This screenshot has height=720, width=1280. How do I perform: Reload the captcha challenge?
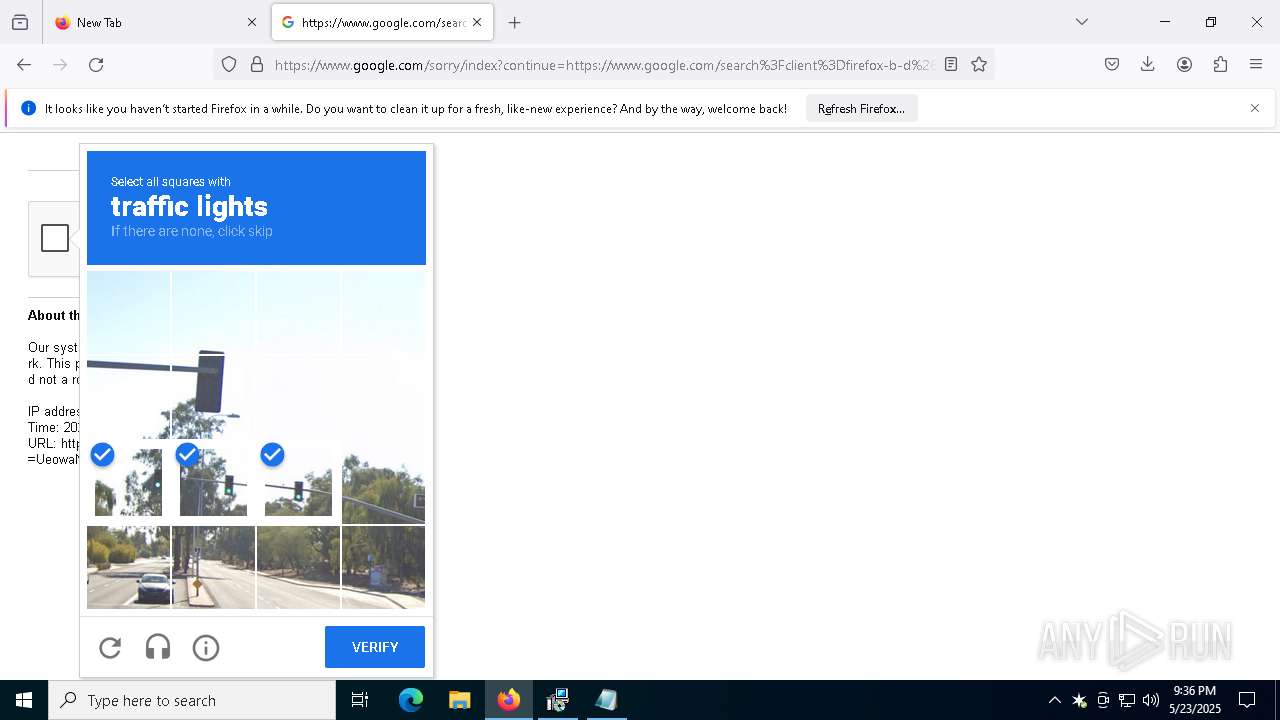pos(110,648)
